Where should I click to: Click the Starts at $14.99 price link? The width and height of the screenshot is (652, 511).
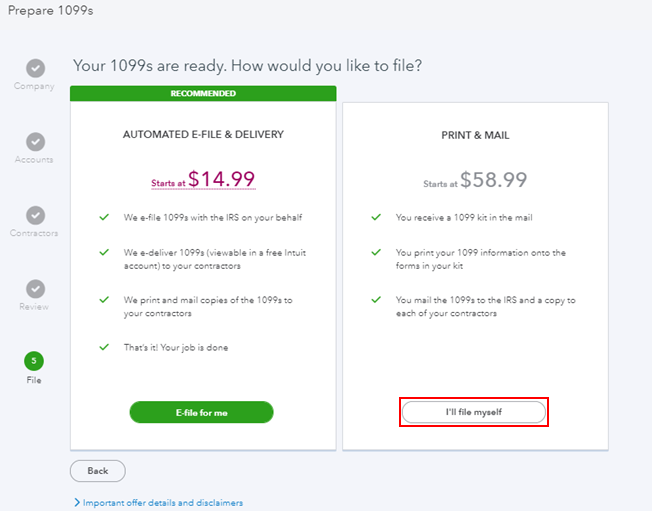tap(203, 179)
